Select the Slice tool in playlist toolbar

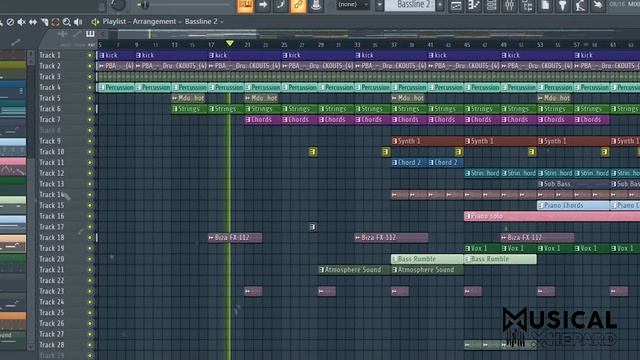[x=44, y=22]
